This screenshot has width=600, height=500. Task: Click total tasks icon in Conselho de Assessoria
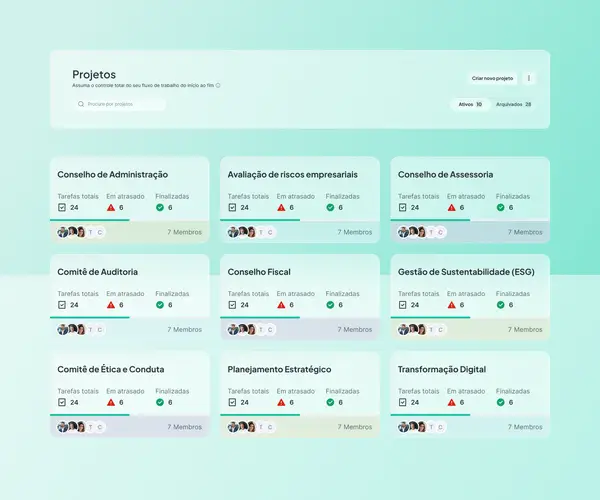pos(403,207)
